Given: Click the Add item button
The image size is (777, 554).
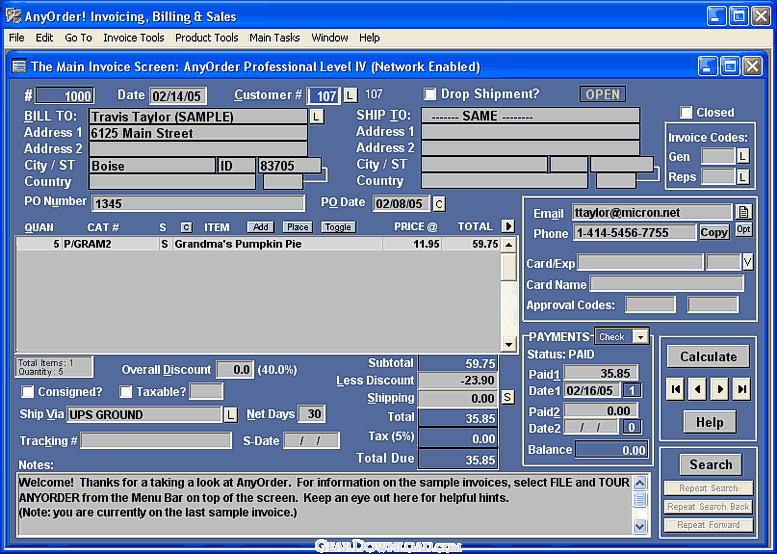Looking at the screenshot, I should (x=261, y=227).
